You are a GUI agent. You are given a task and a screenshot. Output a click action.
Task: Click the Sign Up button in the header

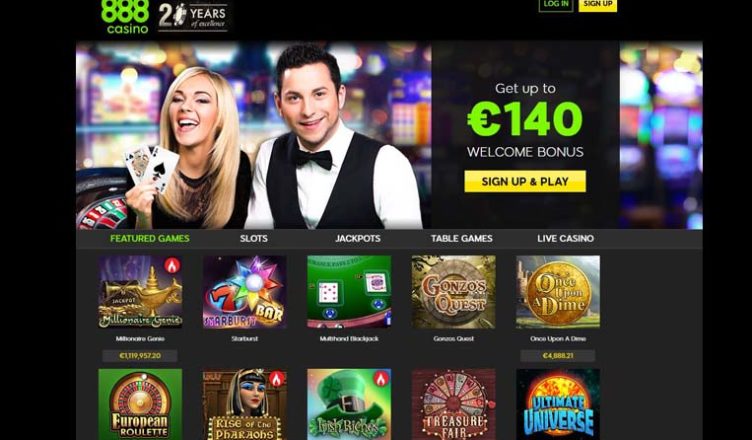click(x=598, y=5)
